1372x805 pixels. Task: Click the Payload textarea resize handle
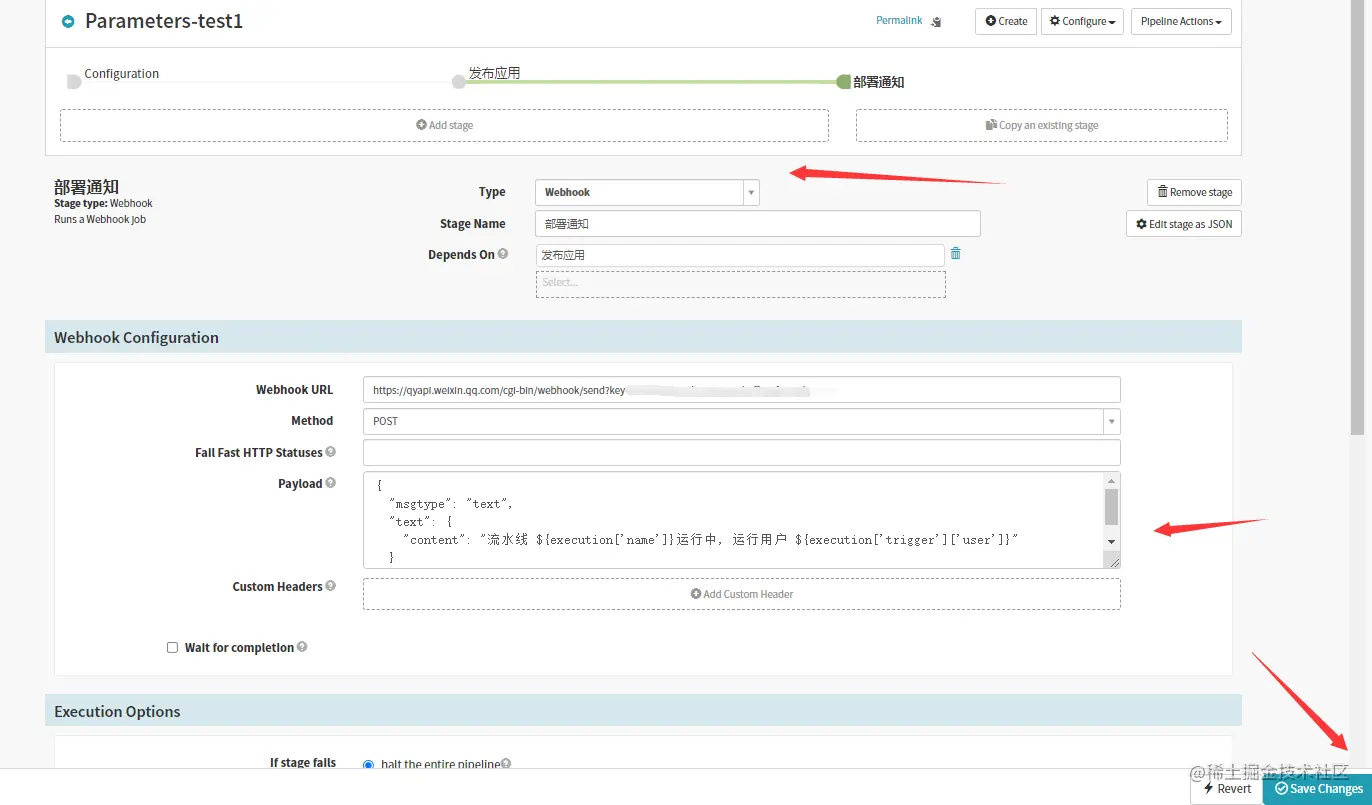(1114, 562)
